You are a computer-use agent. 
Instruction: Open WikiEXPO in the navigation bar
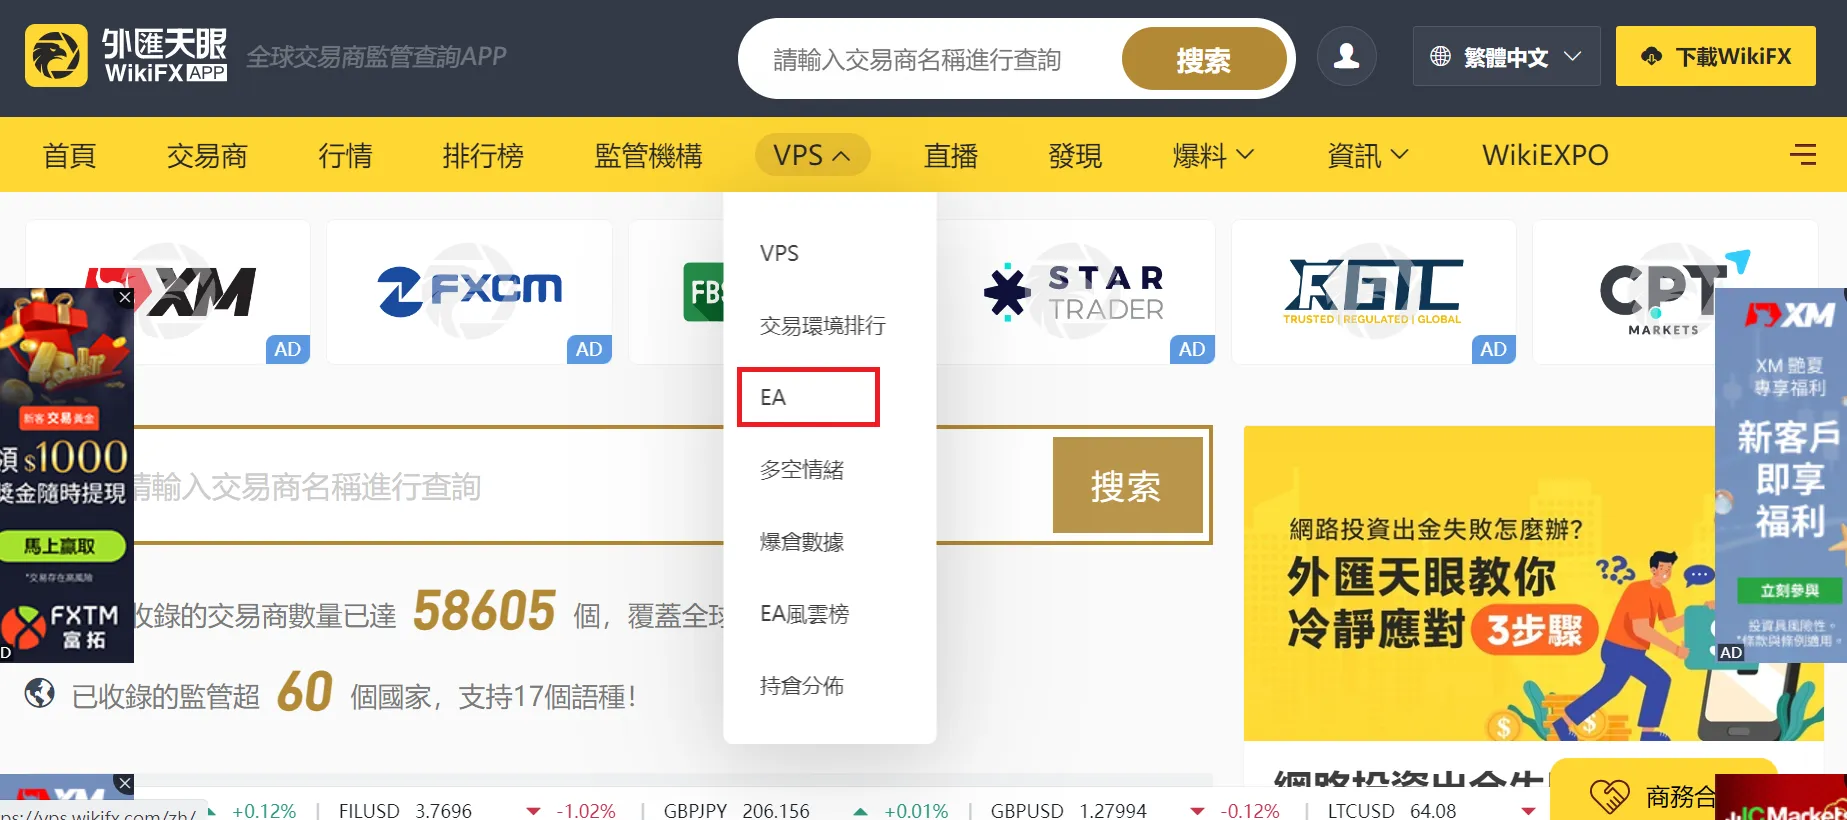pyautogui.click(x=1545, y=155)
